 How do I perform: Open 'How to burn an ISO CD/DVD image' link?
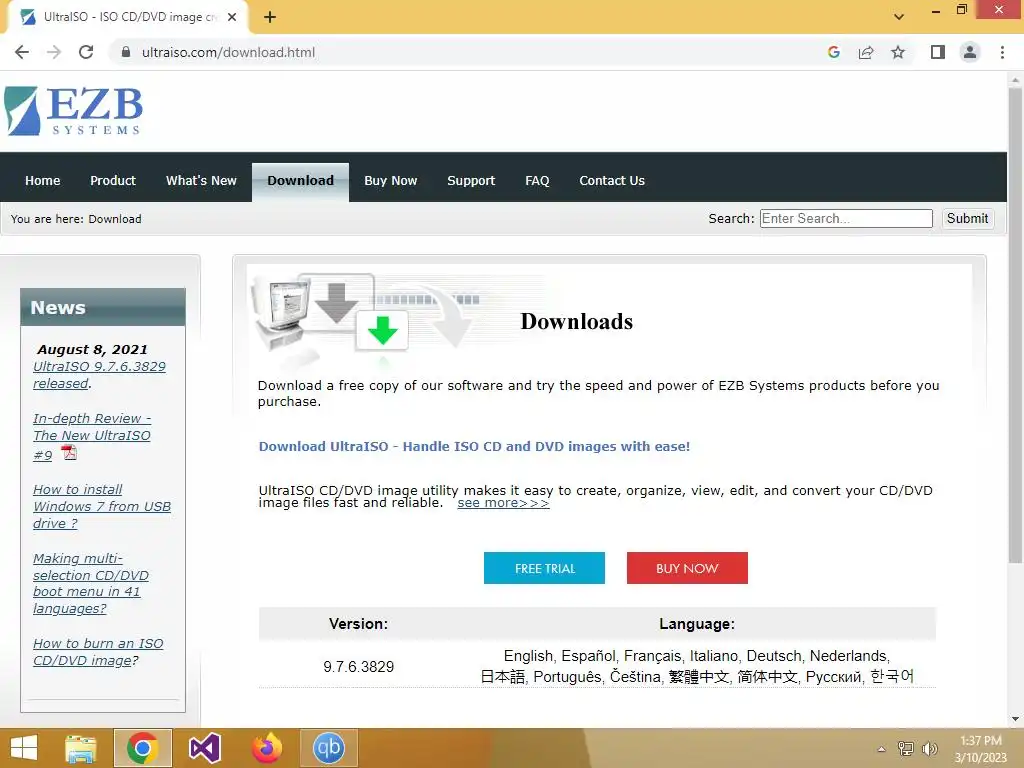coord(98,652)
